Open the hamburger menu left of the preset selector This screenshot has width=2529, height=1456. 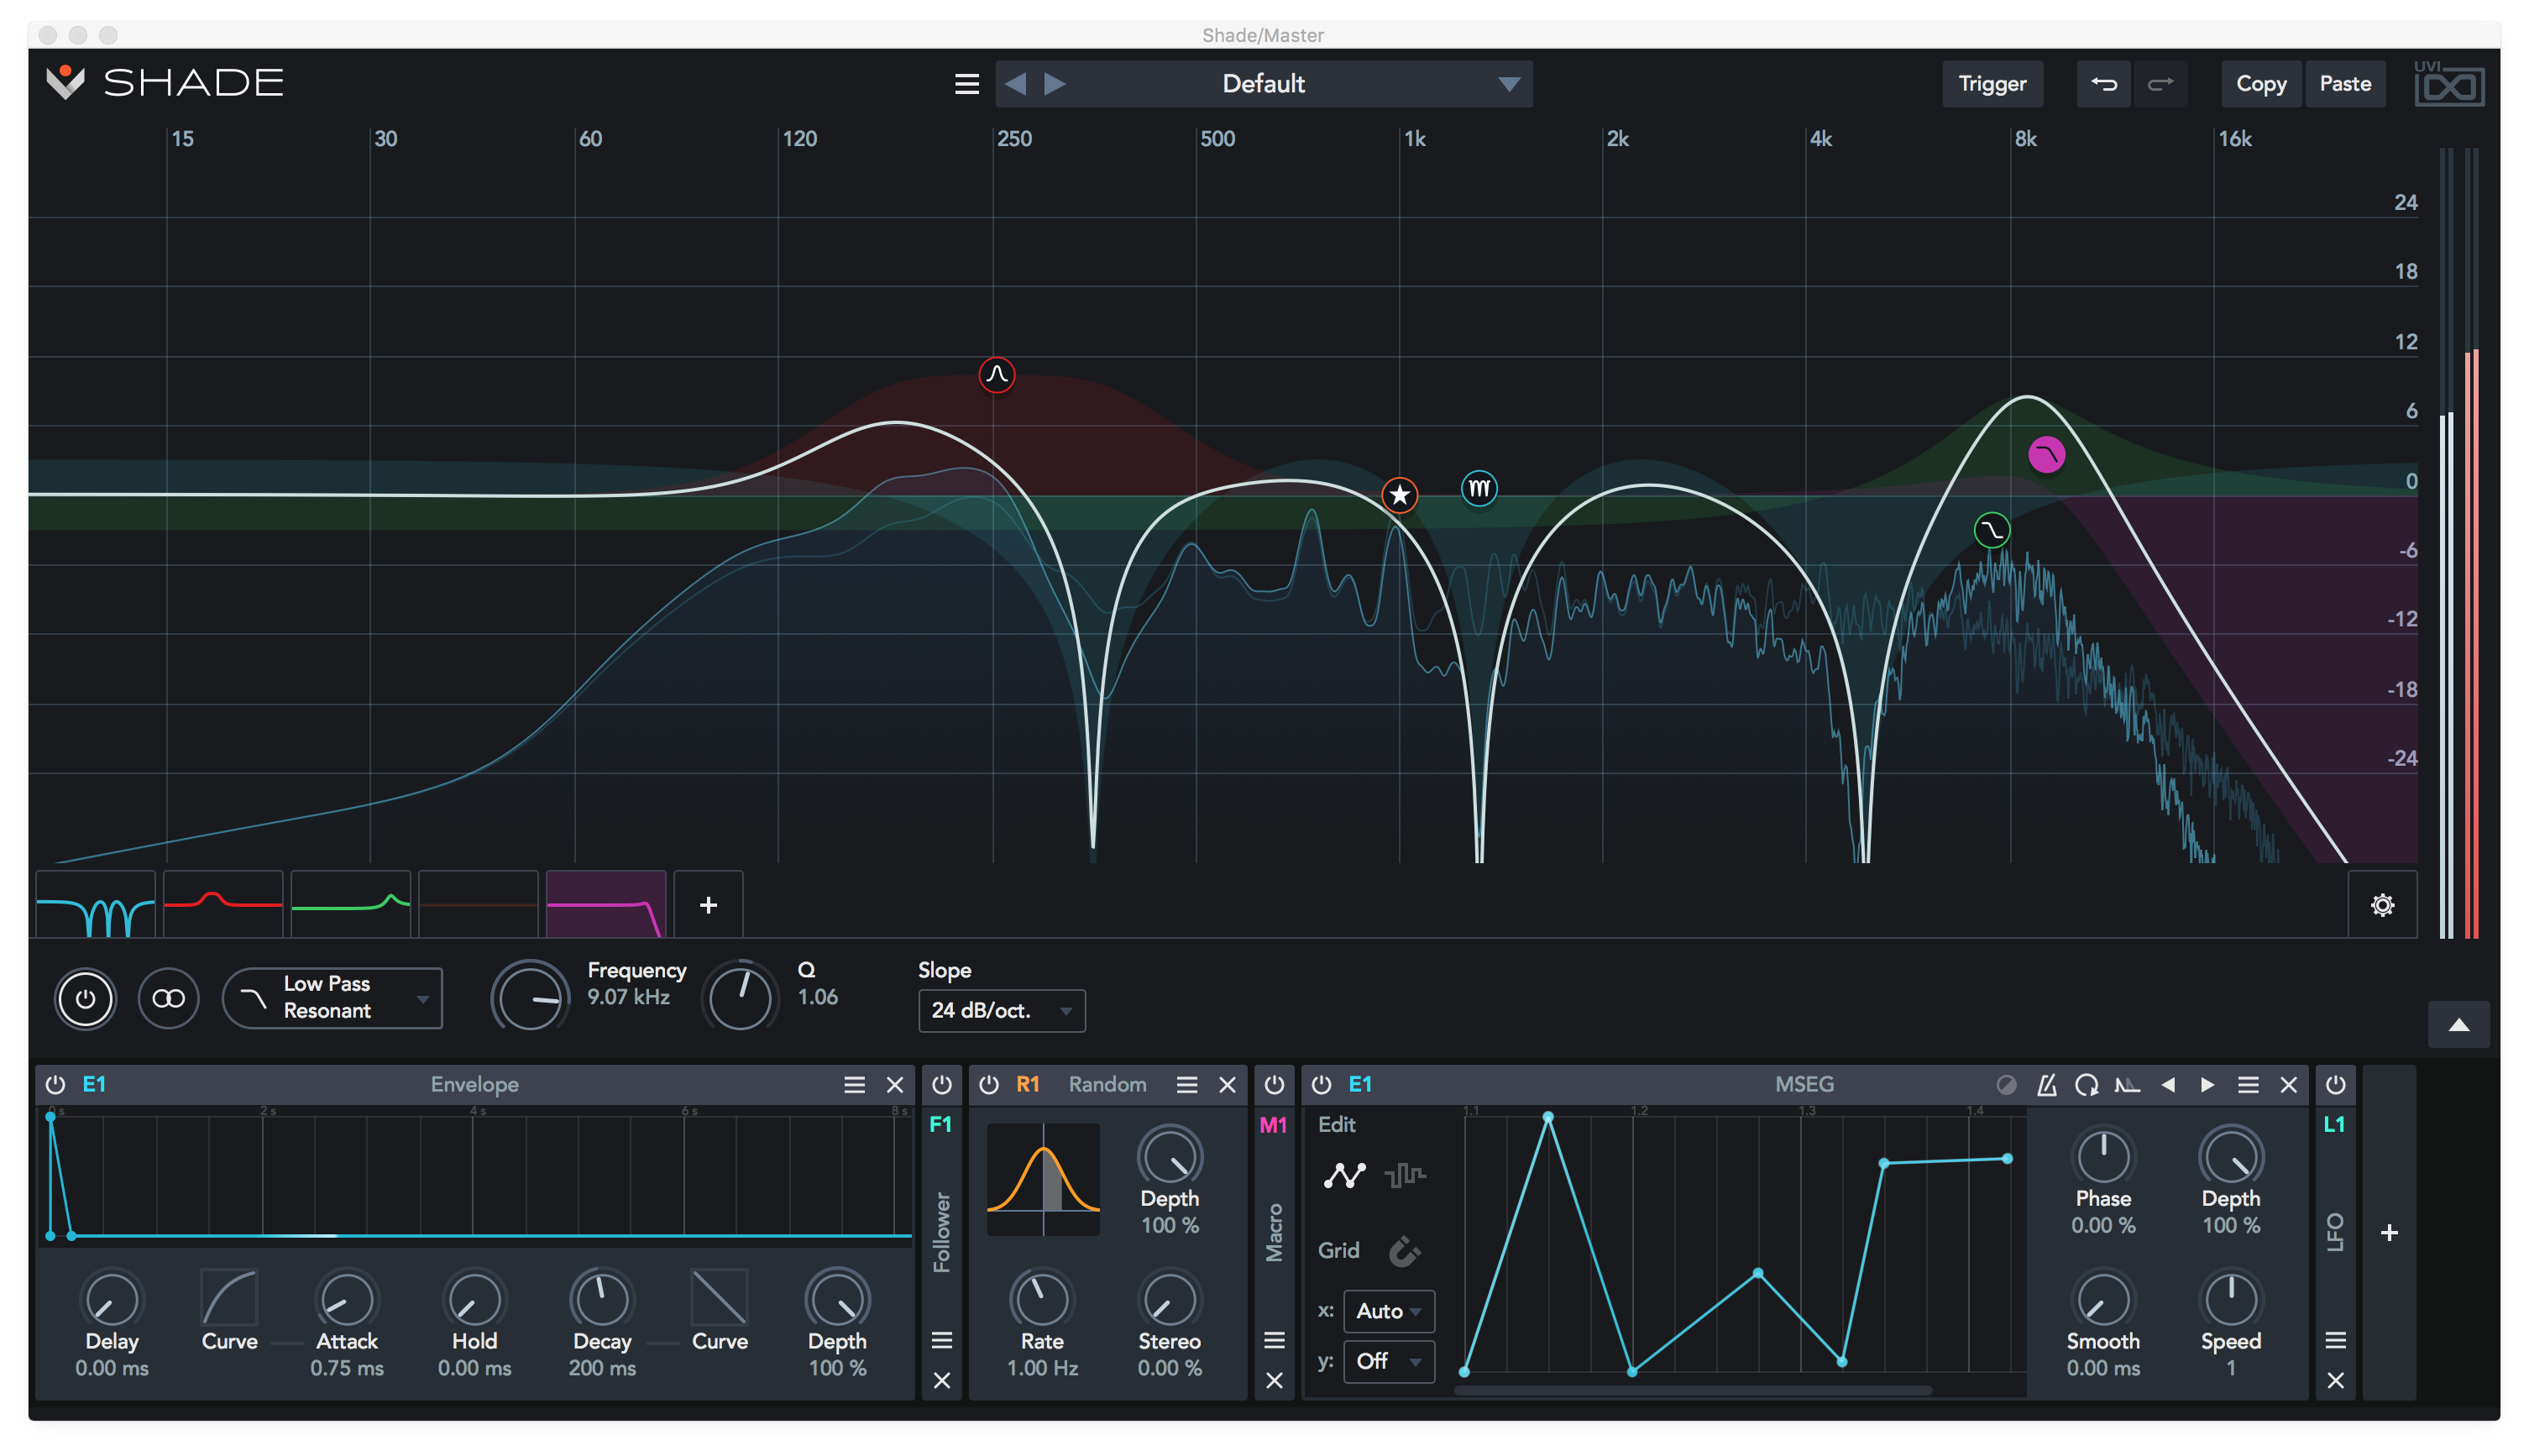click(x=966, y=83)
